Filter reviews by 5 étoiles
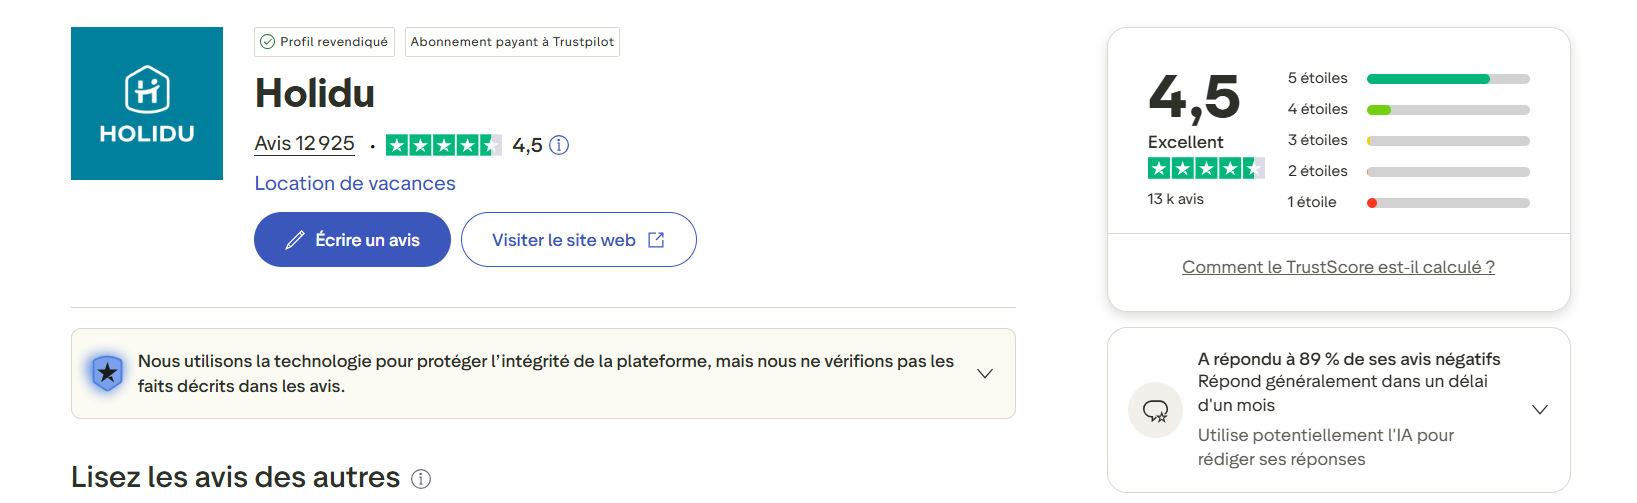Screen dimensions: 1637x503 pyautogui.click(x=1408, y=79)
